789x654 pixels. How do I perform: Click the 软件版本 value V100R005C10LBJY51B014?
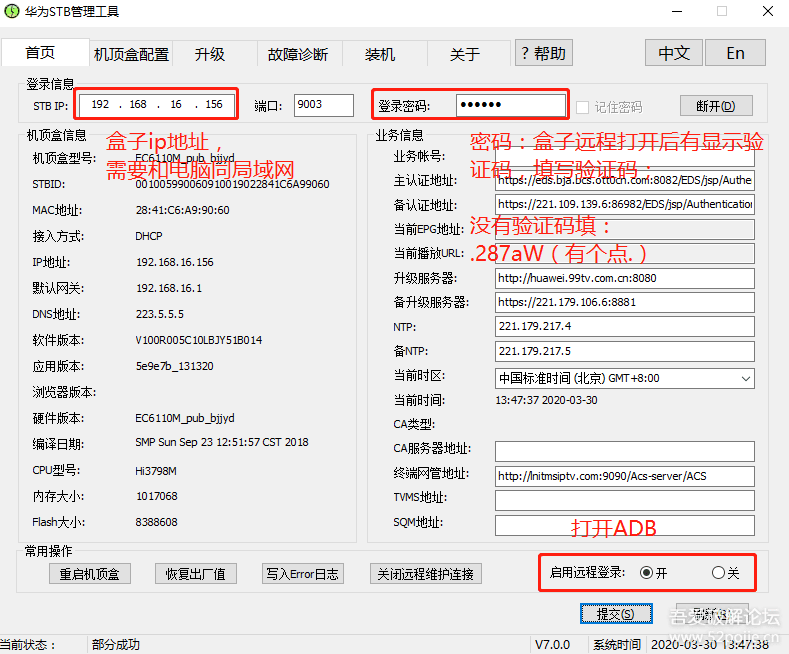(x=199, y=341)
